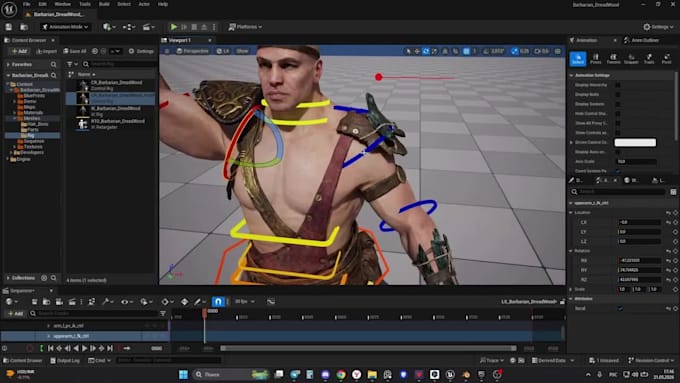Screen dimensions: 680x383
Task: Toggle the Display Axes checkbox
Action: pos(618,152)
